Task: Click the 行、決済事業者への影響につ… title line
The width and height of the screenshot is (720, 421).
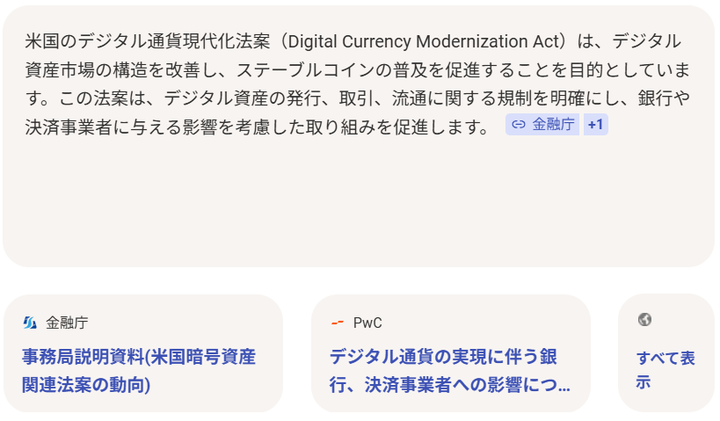Action: [x=450, y=384]
